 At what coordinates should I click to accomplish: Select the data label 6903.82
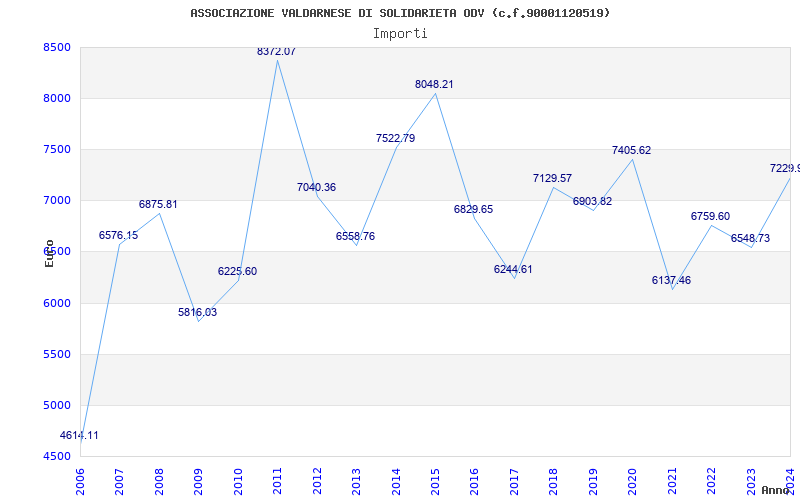[x=592, y=202]
